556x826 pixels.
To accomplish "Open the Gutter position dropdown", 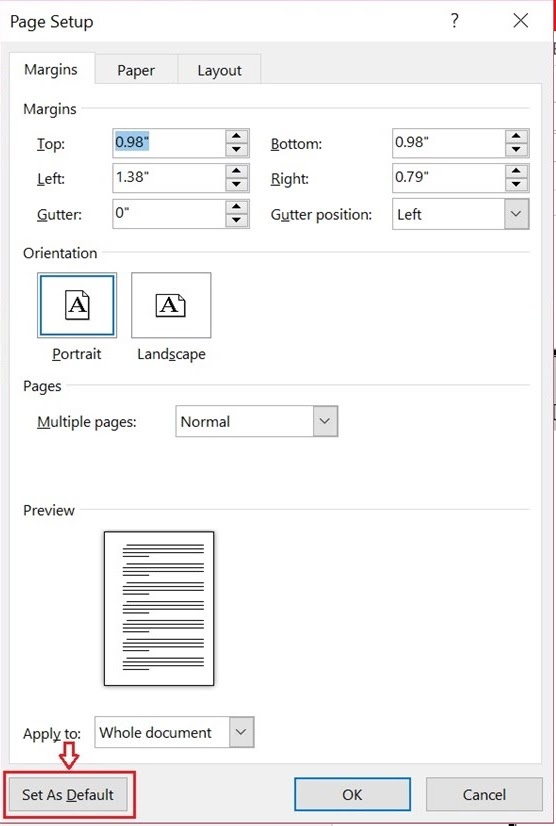I will pyautogui.click(x=516, y=214).
